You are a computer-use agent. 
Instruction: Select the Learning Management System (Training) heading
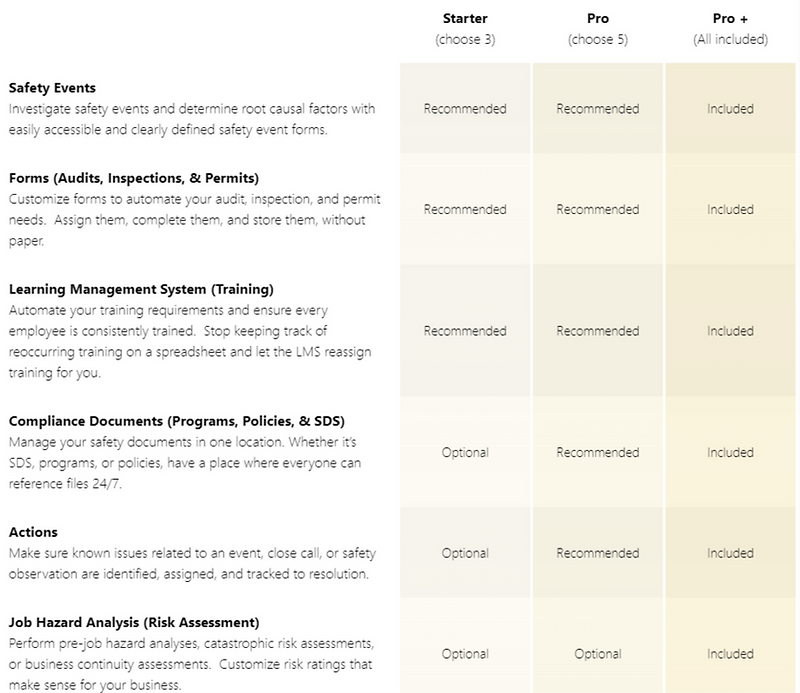(x=141, y=289)
